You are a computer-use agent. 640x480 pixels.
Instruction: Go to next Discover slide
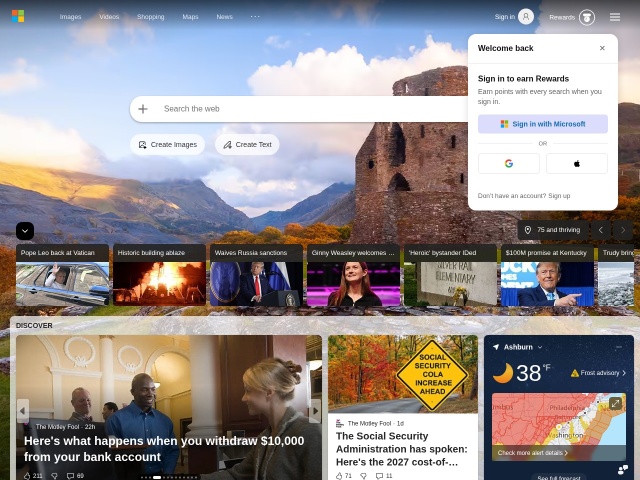point(315,411)
